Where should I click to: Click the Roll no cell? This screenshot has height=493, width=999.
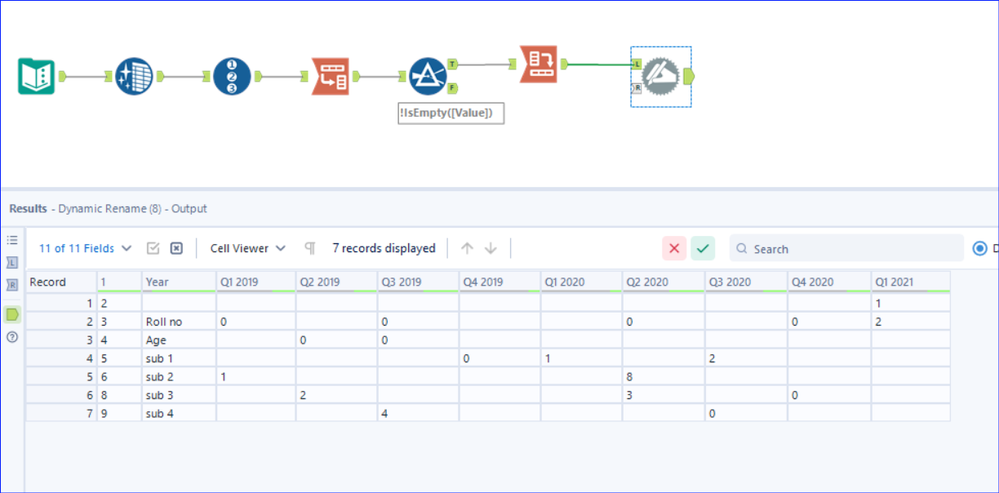click(179, 322)
